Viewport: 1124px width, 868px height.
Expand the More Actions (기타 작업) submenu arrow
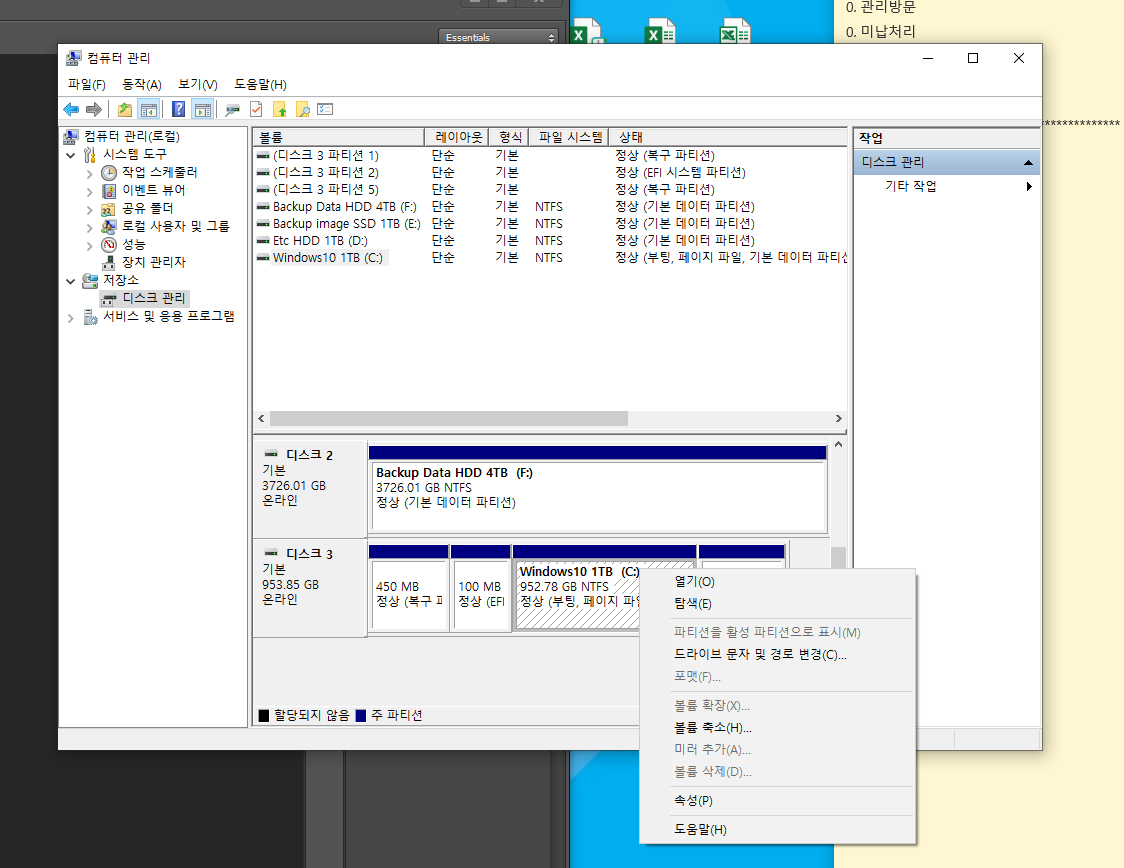coord(1029,186)
